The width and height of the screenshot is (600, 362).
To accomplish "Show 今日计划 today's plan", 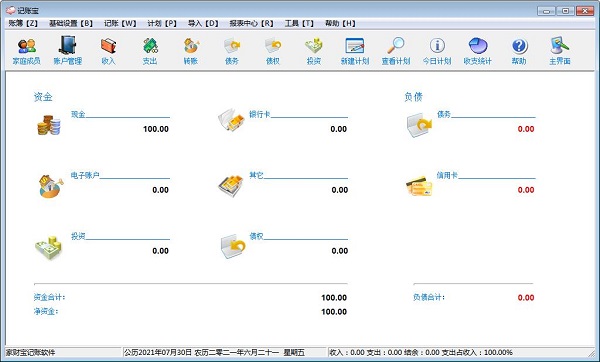I will 437,51.
